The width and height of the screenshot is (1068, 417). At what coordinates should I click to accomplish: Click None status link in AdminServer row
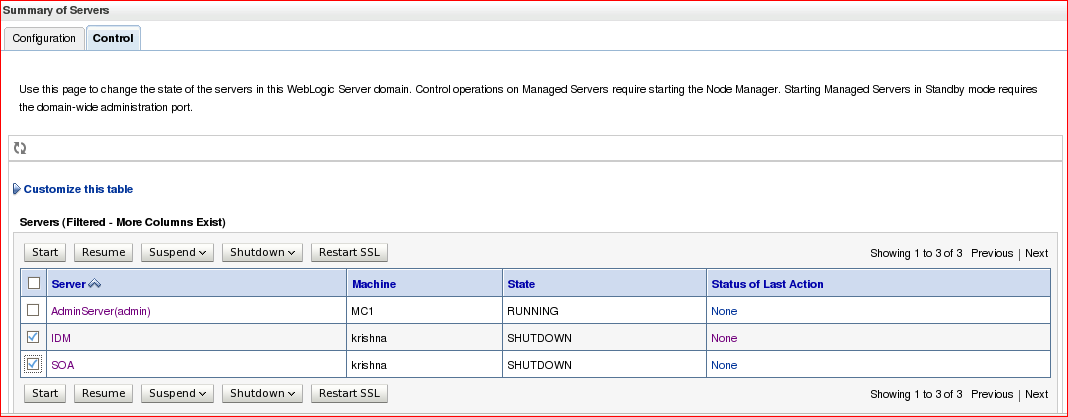point(724,311)
